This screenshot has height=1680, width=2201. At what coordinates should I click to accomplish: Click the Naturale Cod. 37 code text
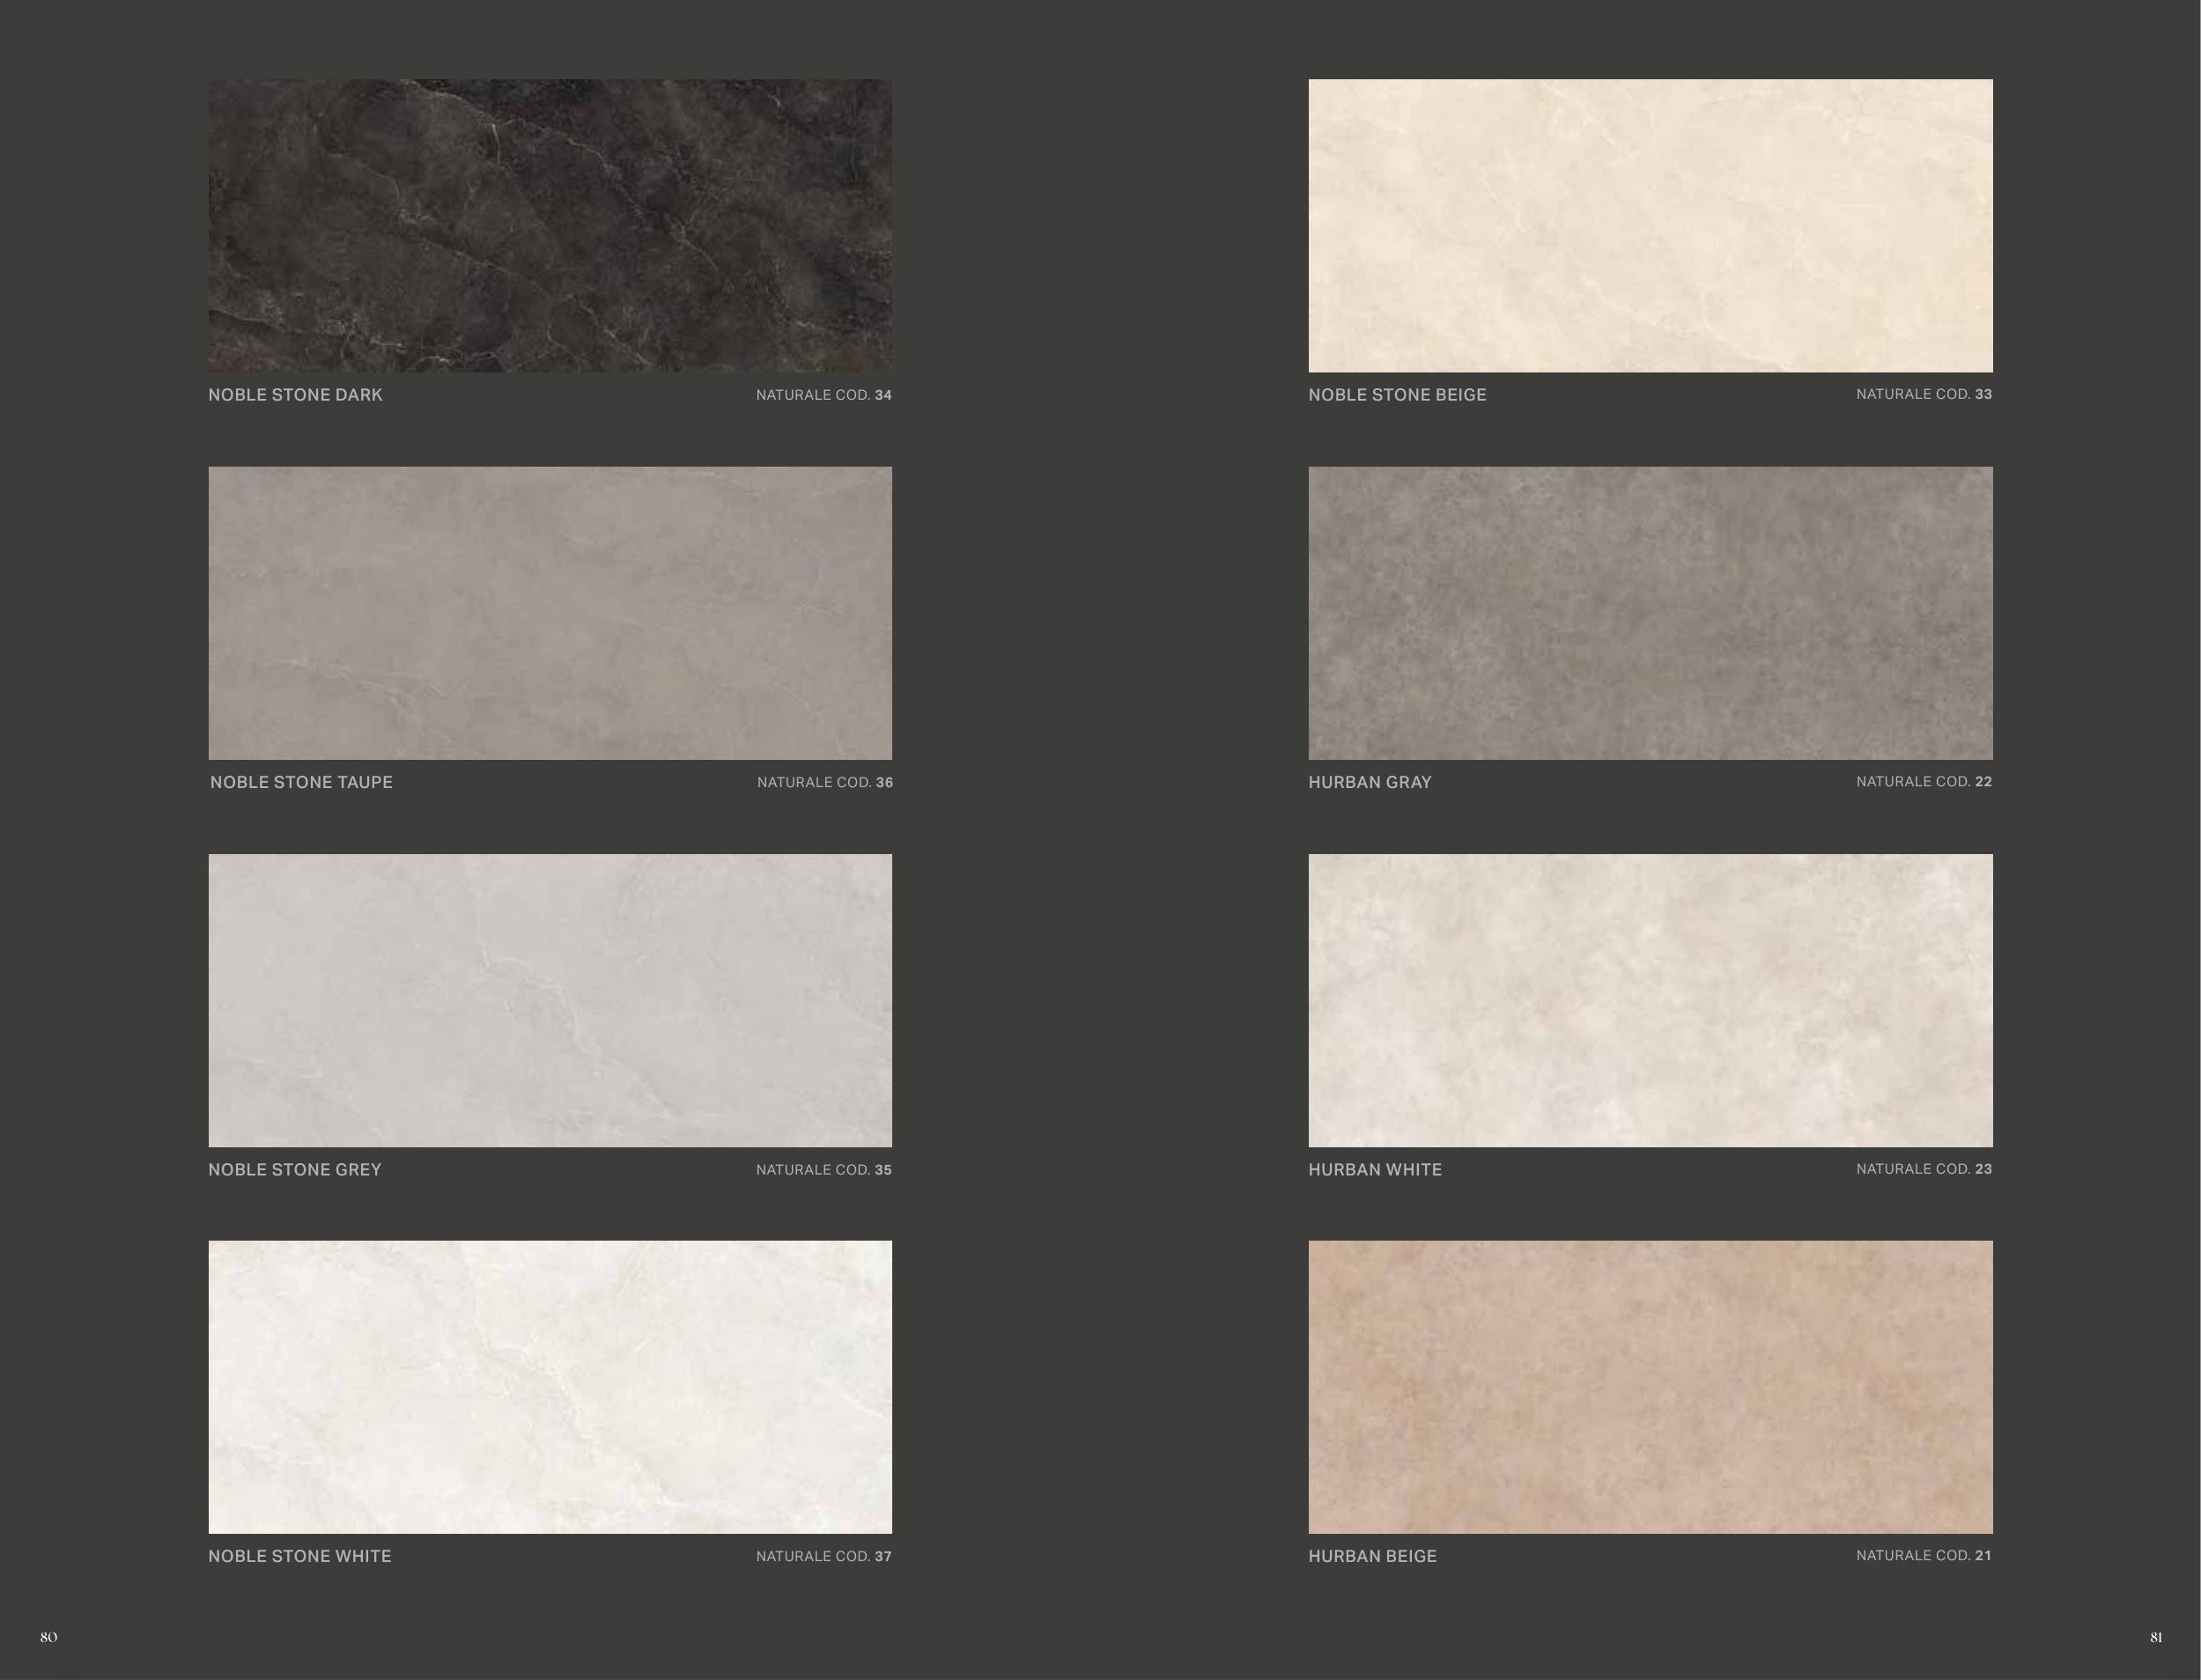point(823,1556)
